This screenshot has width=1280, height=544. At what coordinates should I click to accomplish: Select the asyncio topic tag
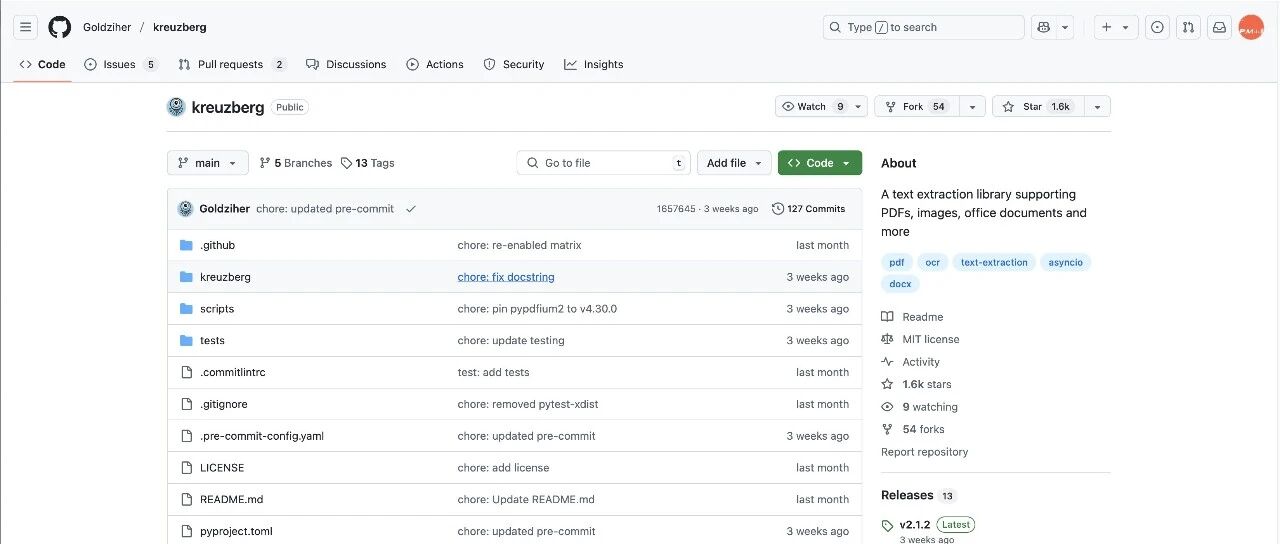coord(1065,262)
